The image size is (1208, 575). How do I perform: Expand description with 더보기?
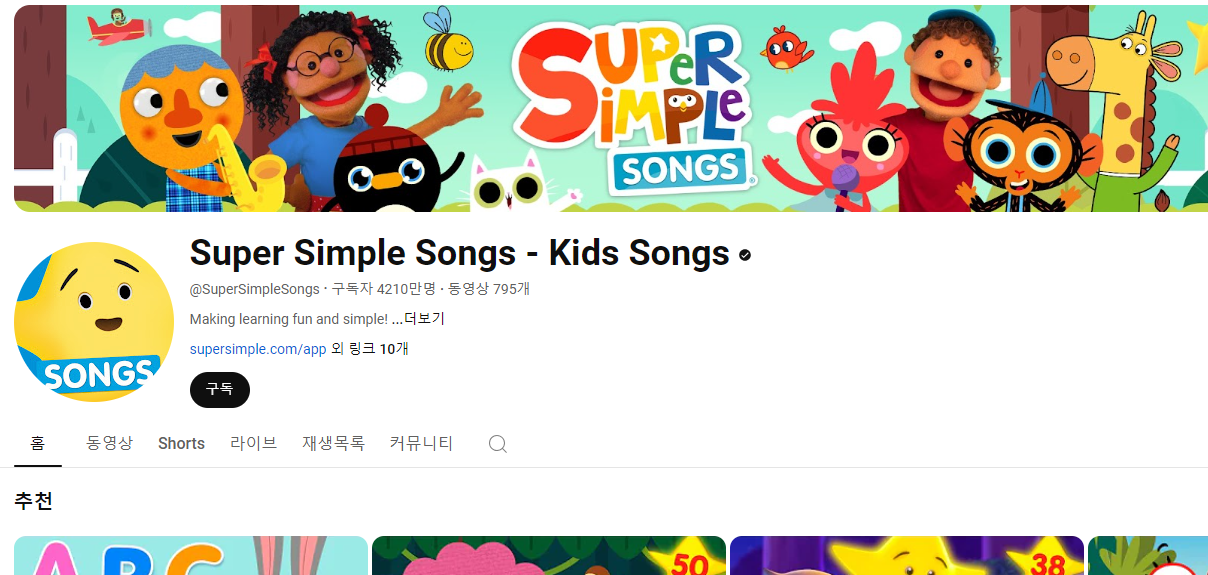click(x=424, y=319)
